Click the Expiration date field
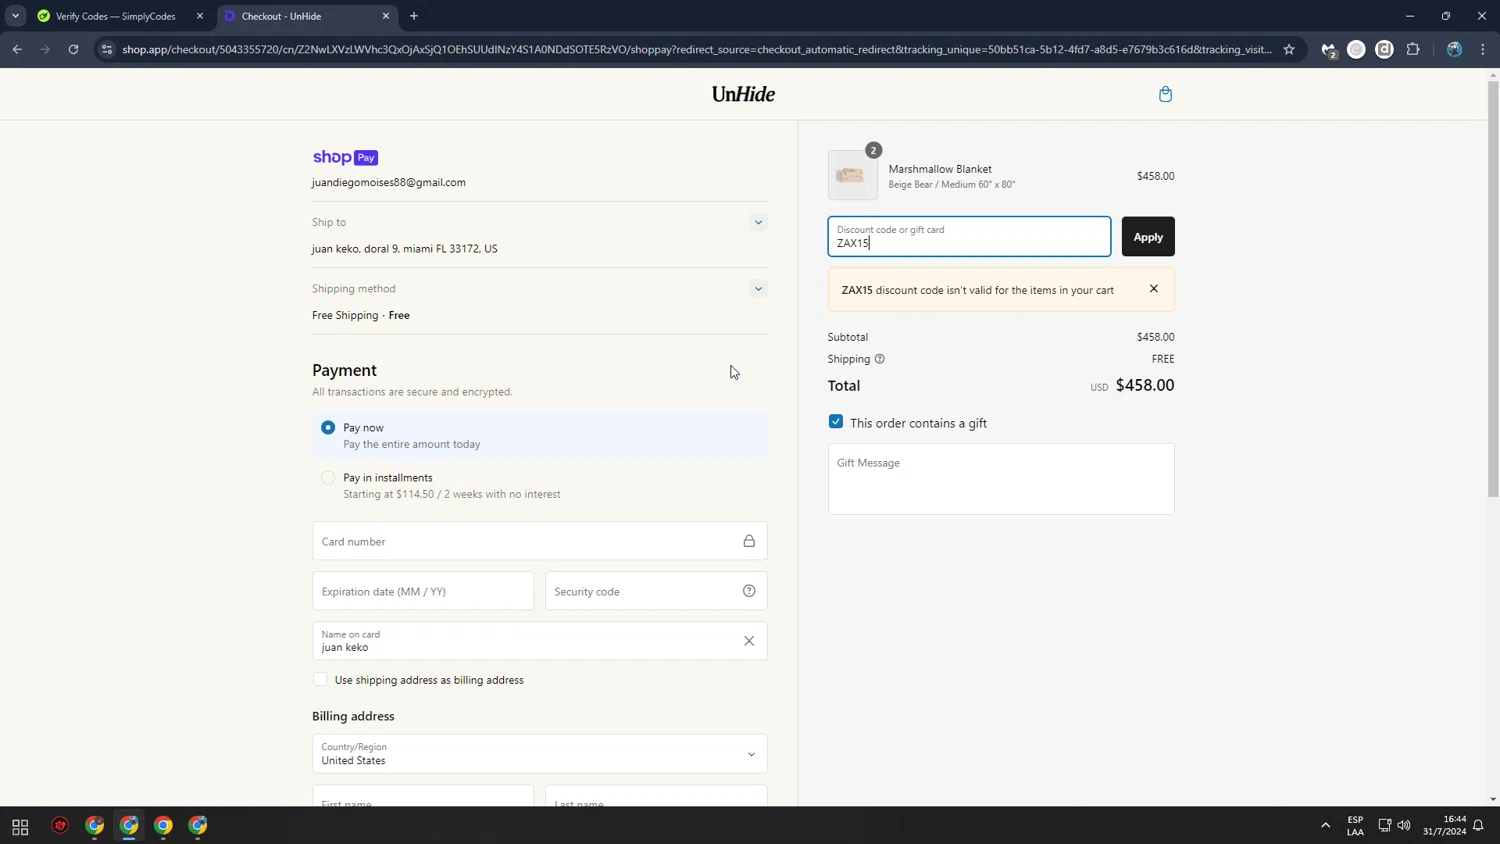Image resolution: width=1500 pixels, height=844 pixels. tap(423, 591)
